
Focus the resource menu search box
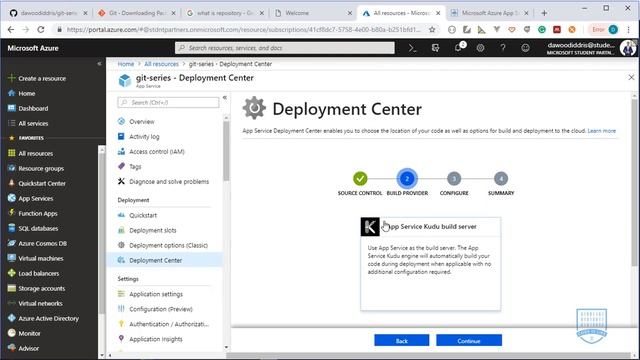click(168, 102)
